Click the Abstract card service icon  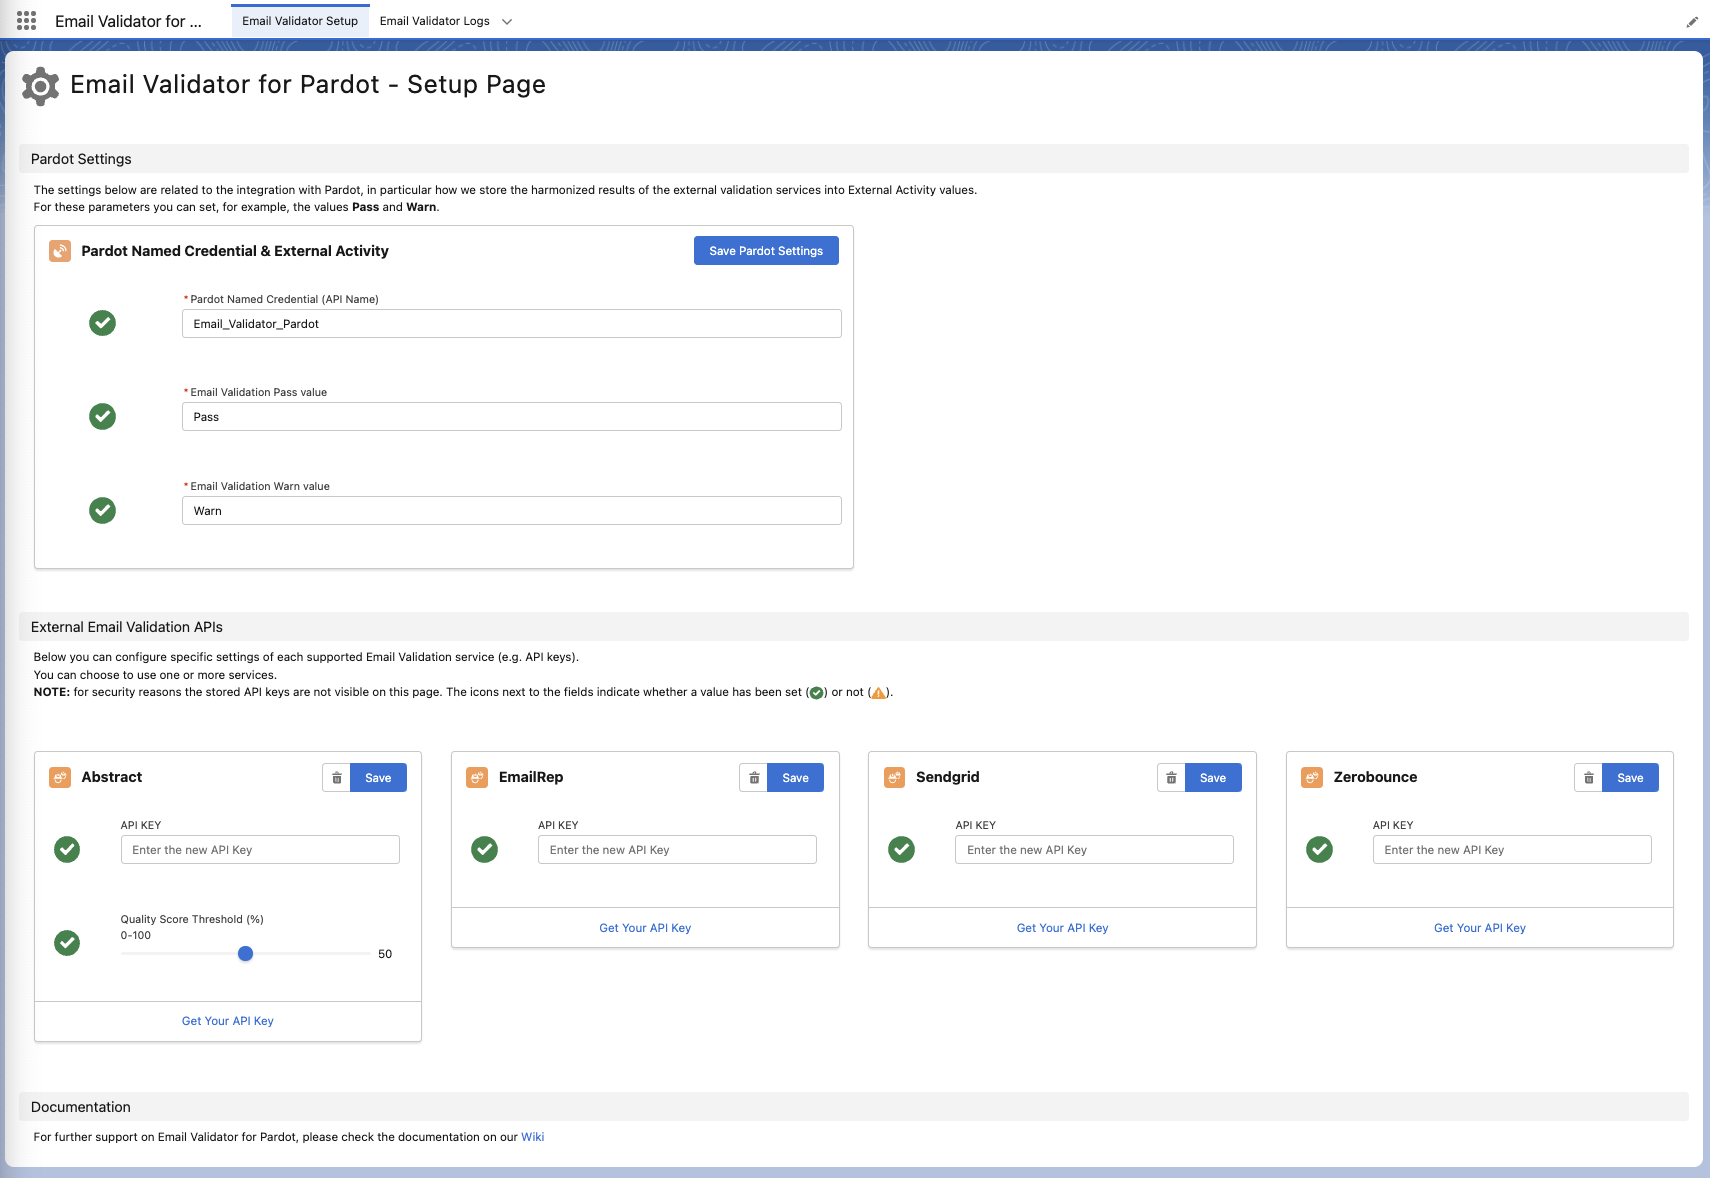pyautogui.click(x=60, y=777)
